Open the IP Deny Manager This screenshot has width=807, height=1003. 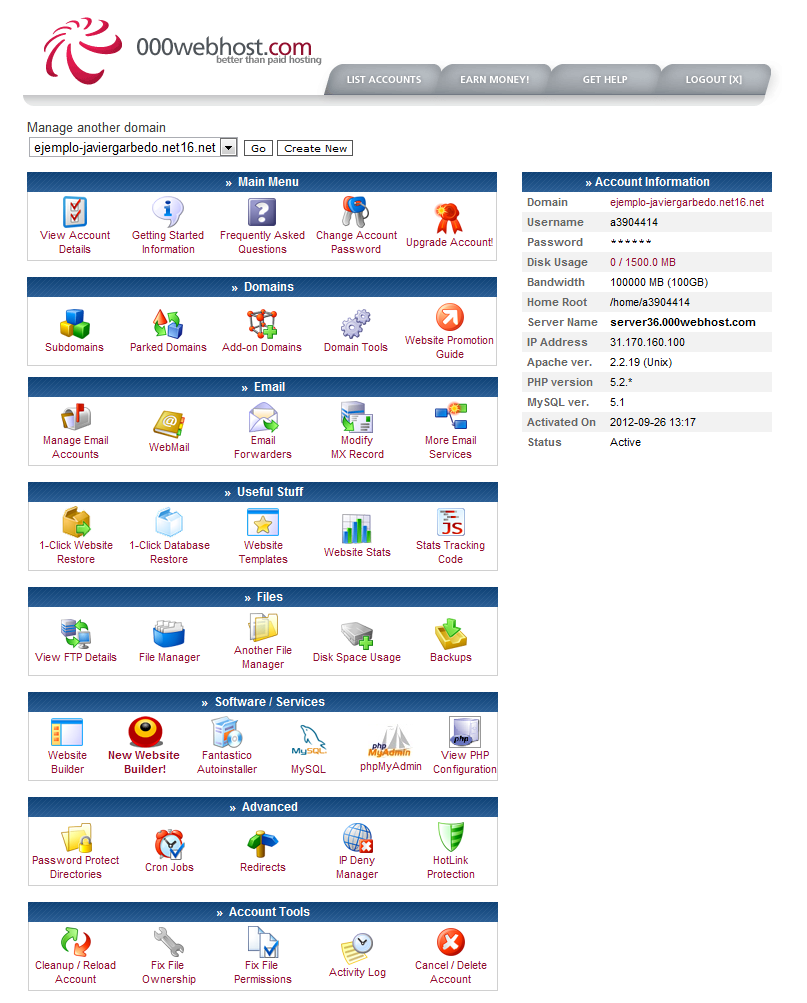356,845
